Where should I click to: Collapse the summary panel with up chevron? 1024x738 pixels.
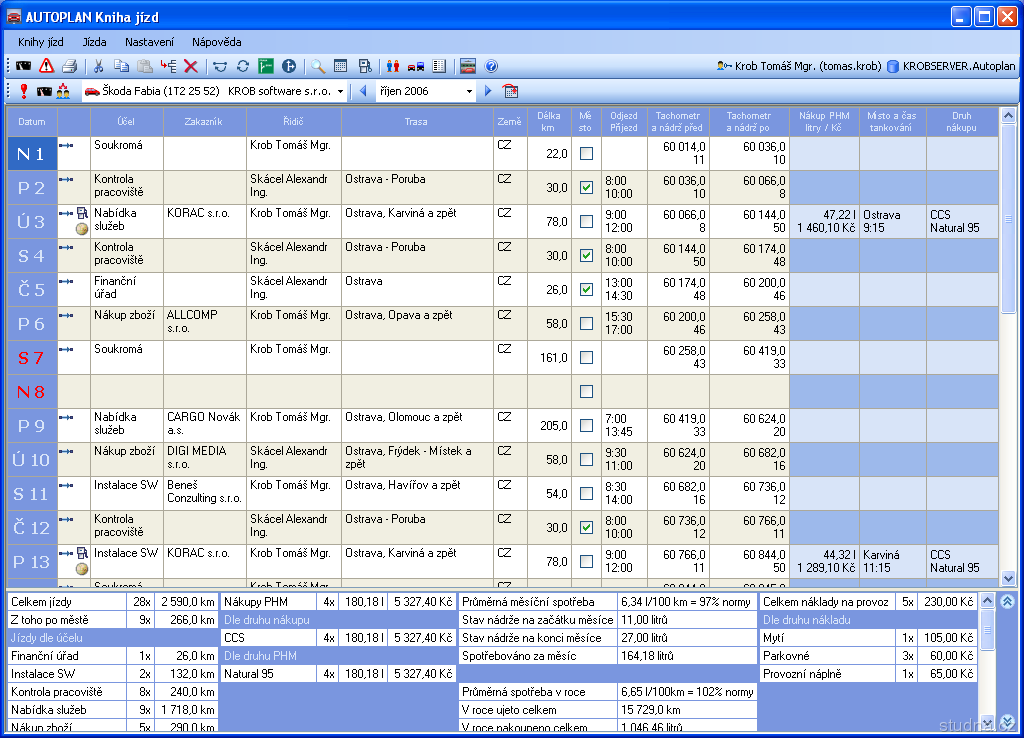(x=1007, y=602)
